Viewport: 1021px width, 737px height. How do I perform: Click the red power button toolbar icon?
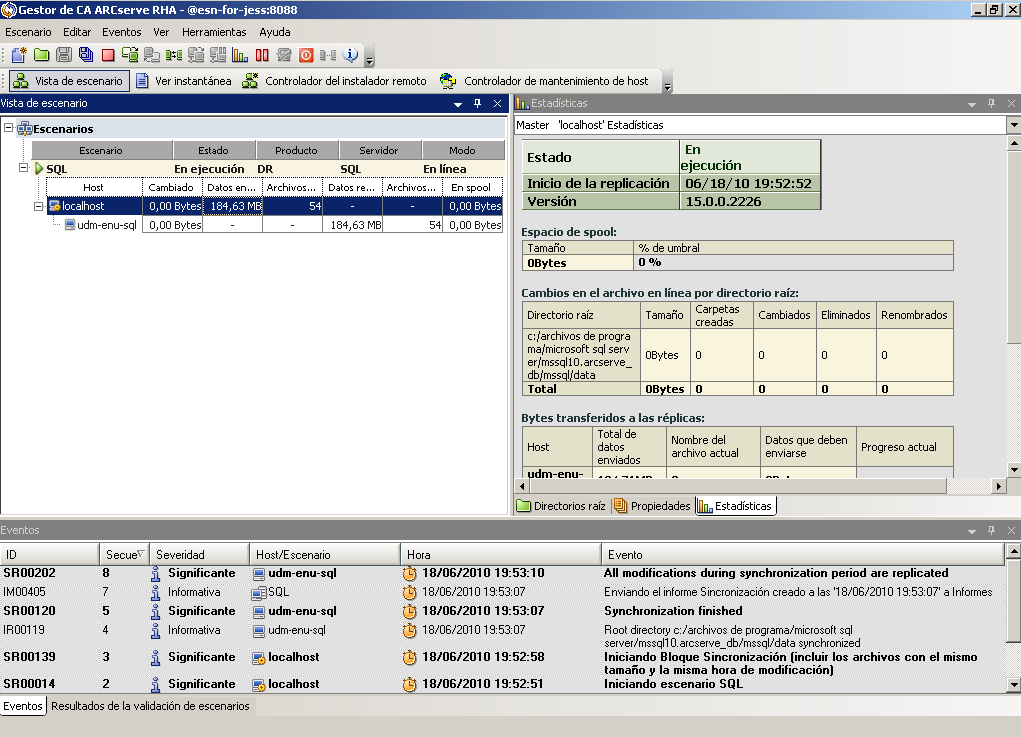tap(306, 55)
